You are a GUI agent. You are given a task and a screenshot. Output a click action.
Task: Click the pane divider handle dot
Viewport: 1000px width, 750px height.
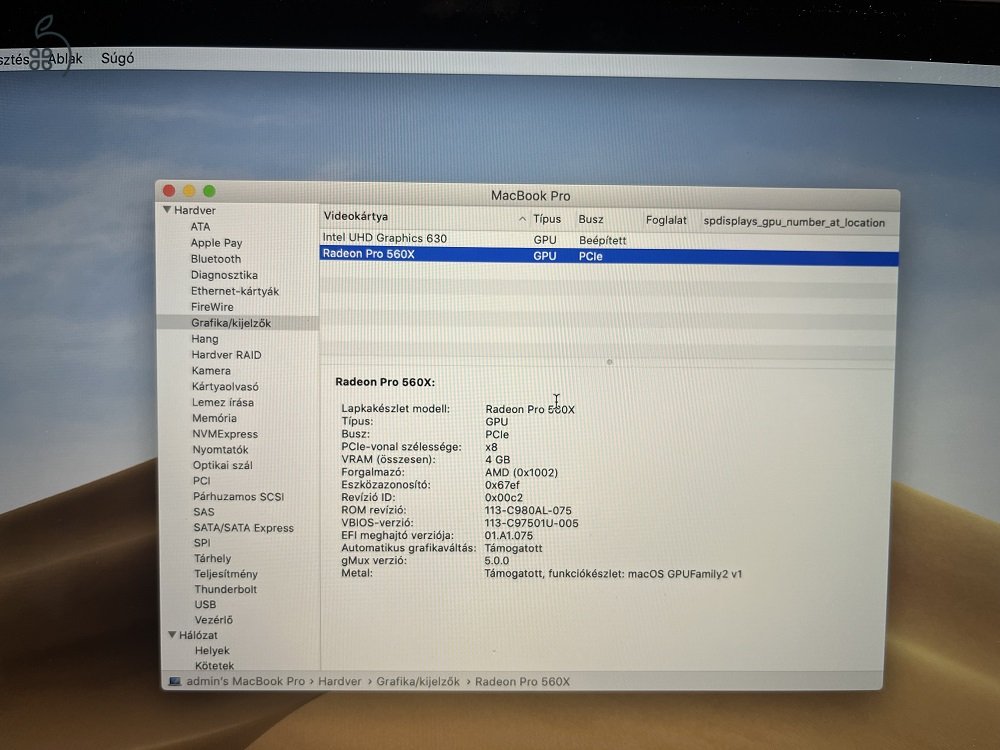(x=609, y=362)
